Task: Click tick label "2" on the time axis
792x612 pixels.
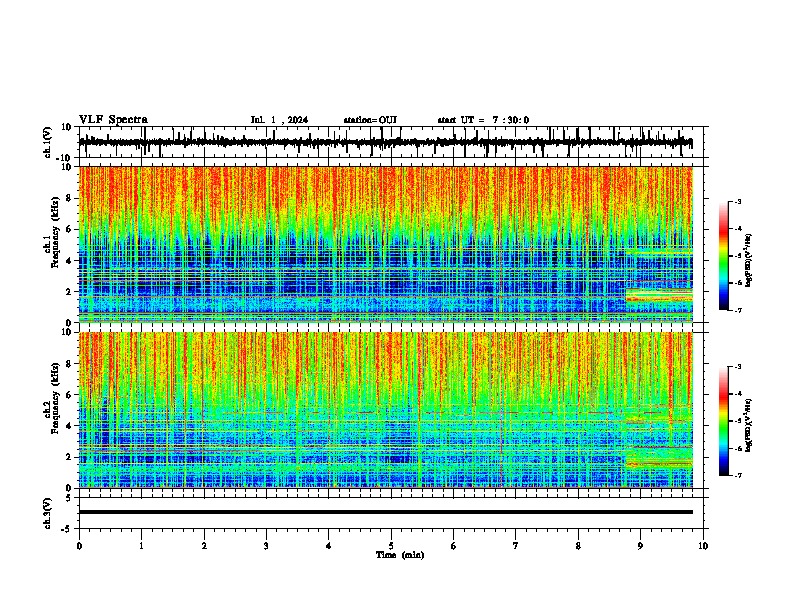Action: 204,546
